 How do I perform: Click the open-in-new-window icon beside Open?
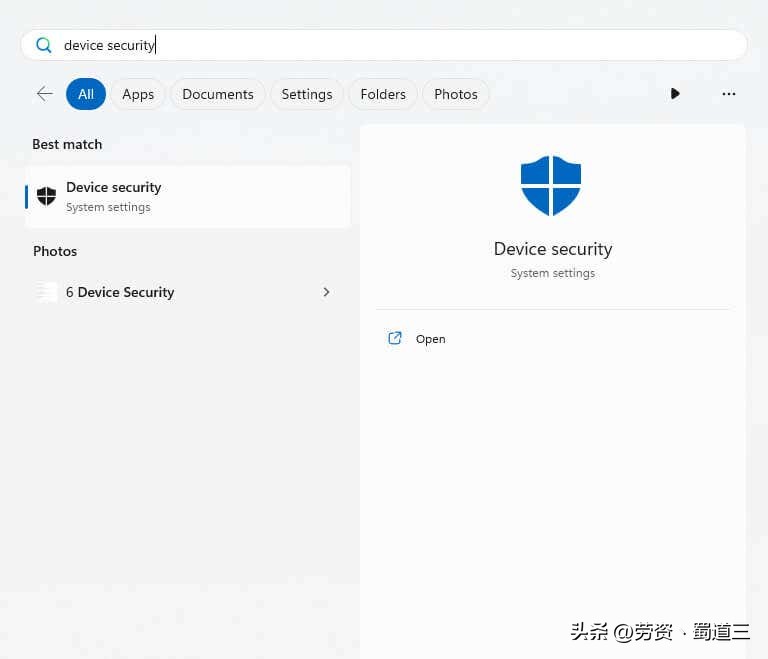click(x=395, y=338)
